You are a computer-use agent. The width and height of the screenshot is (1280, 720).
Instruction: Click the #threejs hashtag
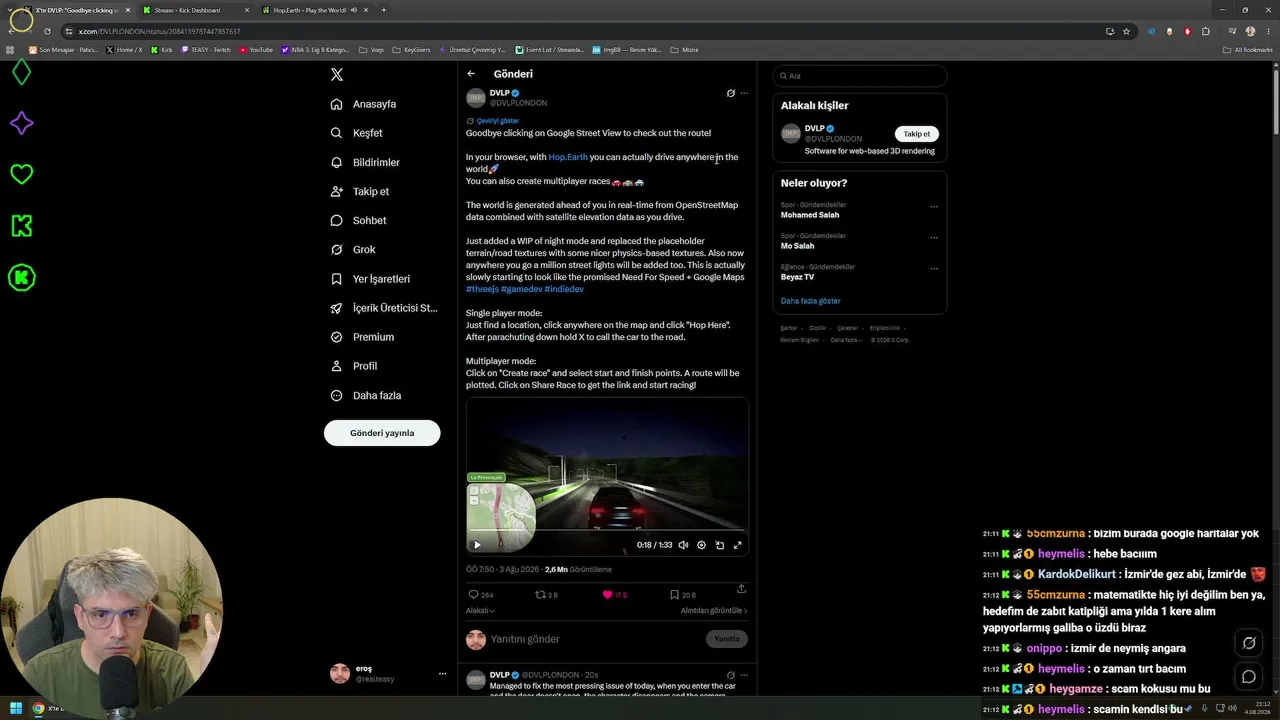point(482,289)
